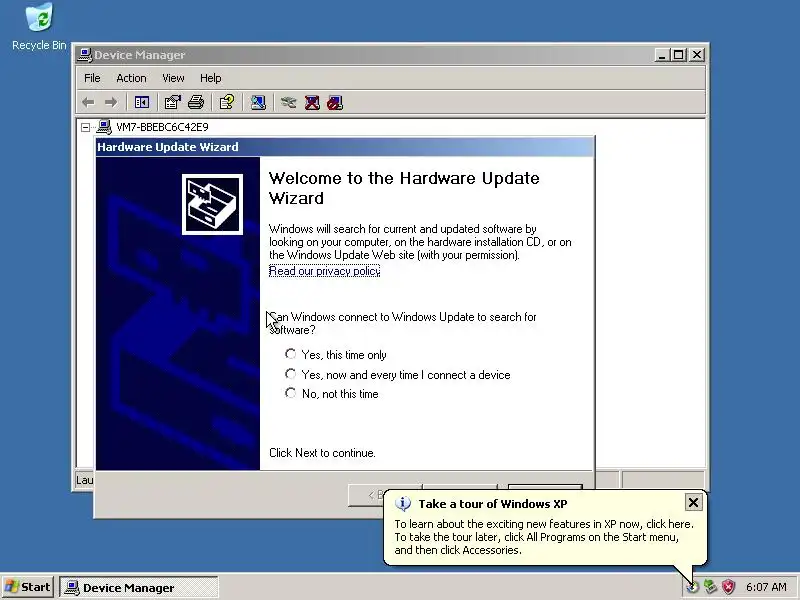Click the hardware graphic in the wizard

coord(212,205)
